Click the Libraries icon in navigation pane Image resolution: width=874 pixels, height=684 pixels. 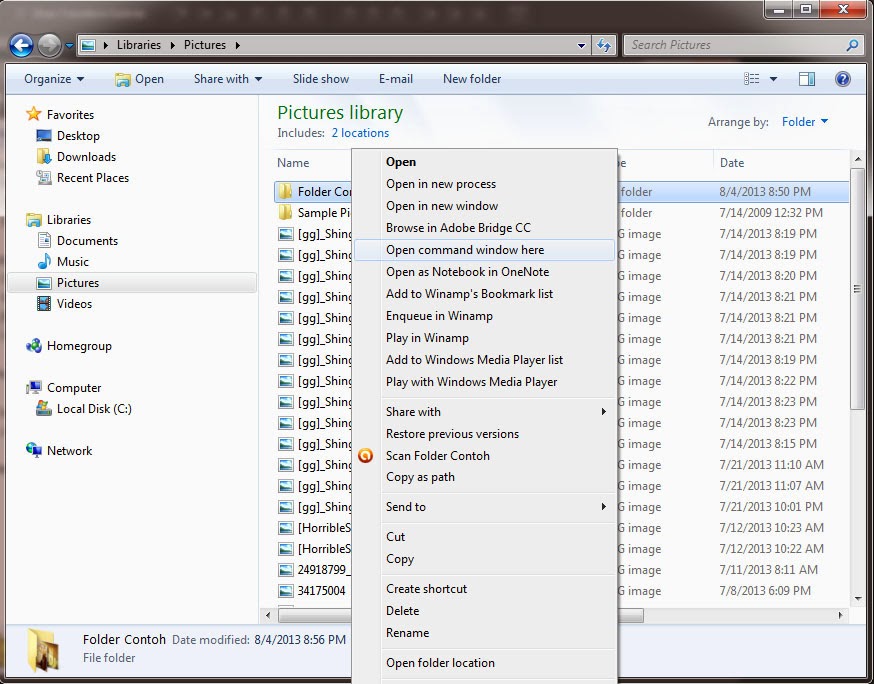[33, 220]
